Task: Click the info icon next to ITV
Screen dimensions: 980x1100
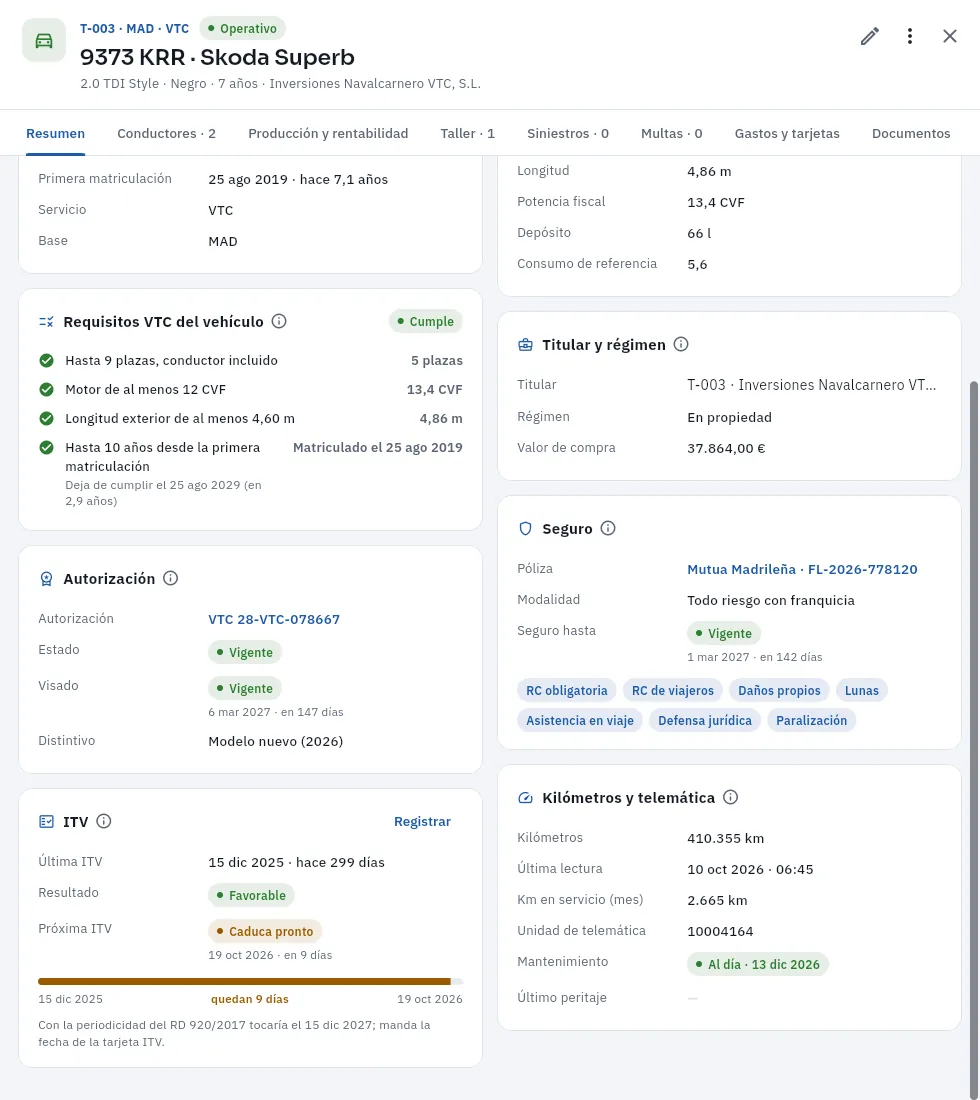Action: click(104, 821)
